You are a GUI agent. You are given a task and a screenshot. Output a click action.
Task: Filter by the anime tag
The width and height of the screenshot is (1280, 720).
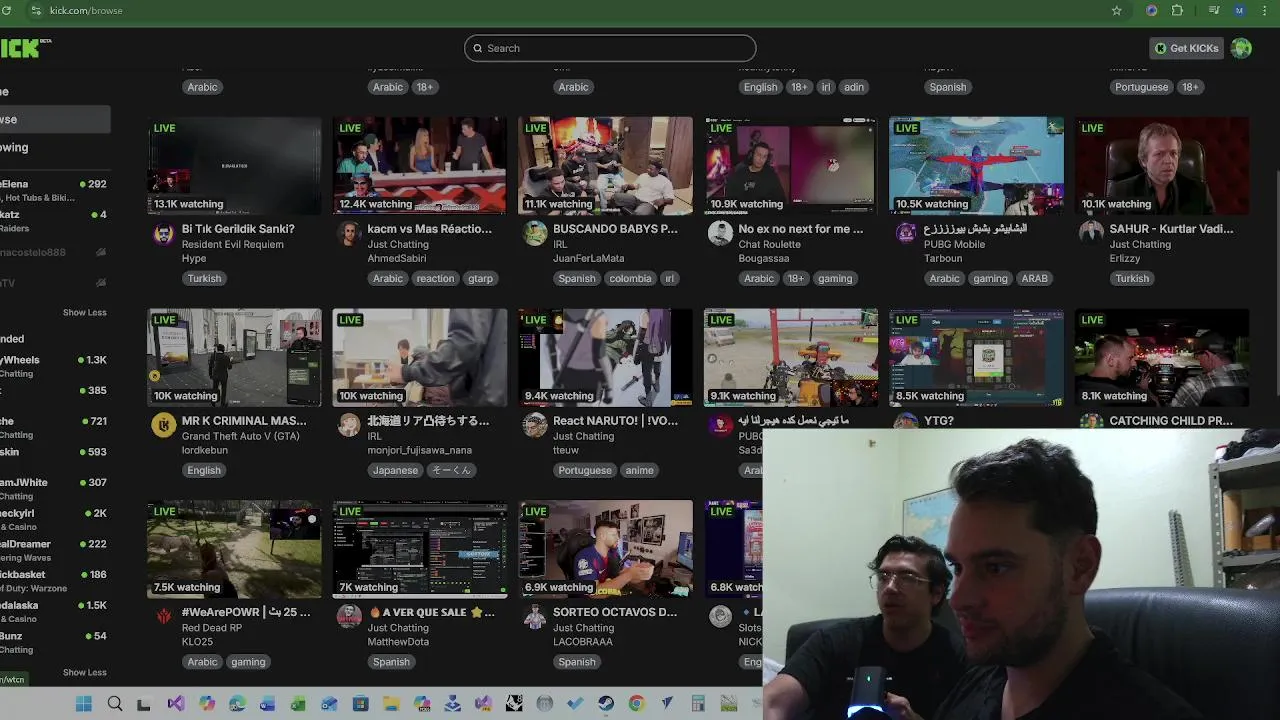pyautogui.click(x=639, y=470)
